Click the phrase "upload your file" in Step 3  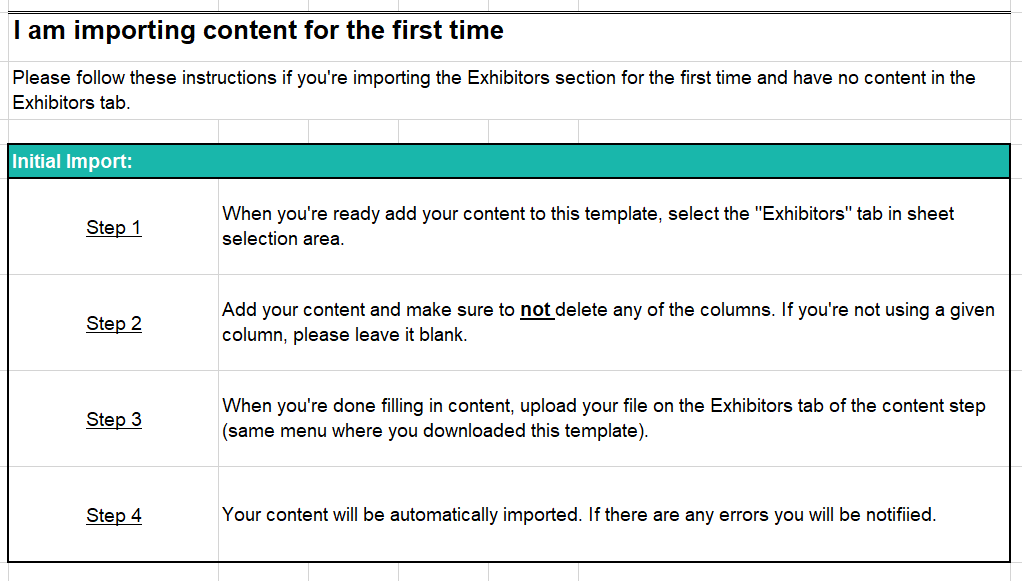click(582, 405)
